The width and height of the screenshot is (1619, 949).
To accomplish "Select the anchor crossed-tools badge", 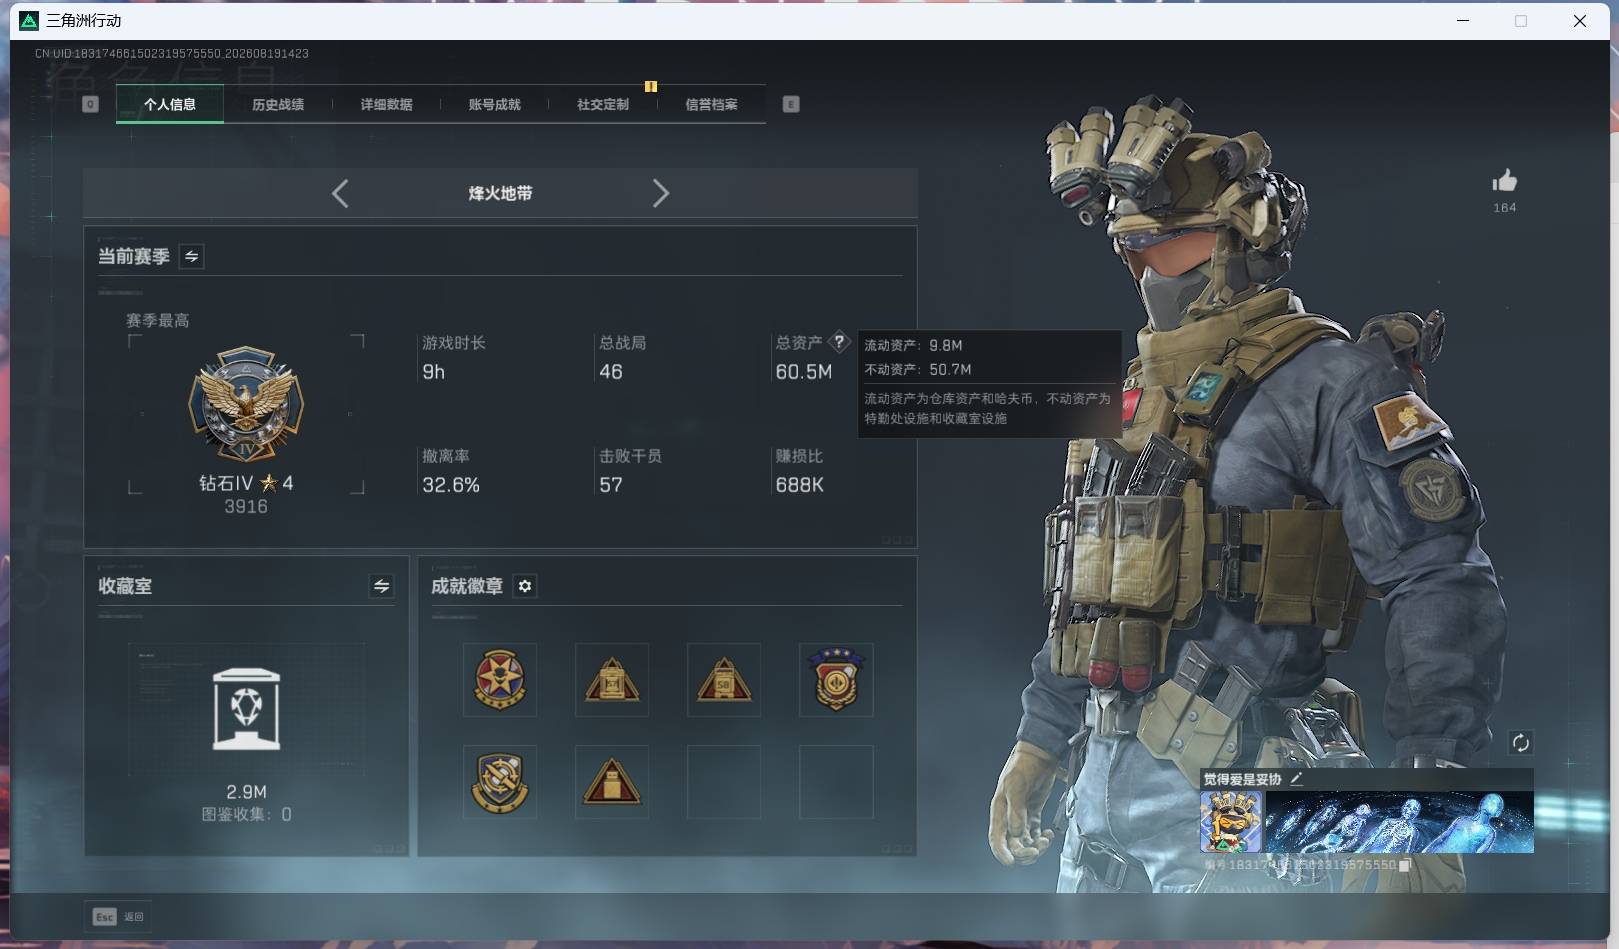I will 500,782.
